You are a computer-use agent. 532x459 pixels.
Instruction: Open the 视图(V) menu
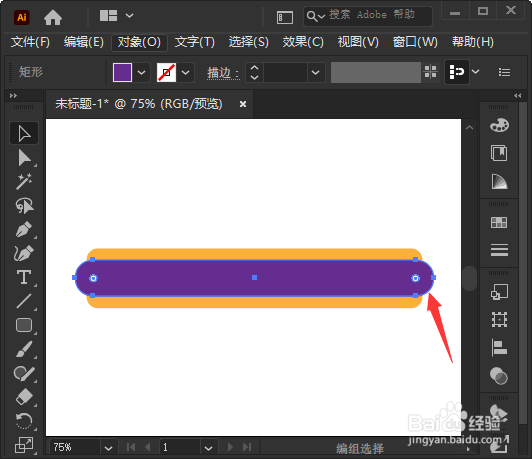pyautogui.click(x=358, y=42)
